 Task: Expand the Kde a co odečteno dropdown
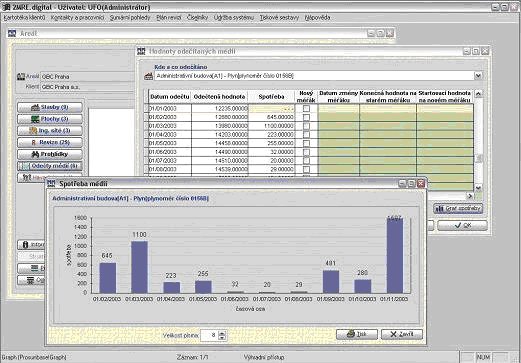(478, 76)
